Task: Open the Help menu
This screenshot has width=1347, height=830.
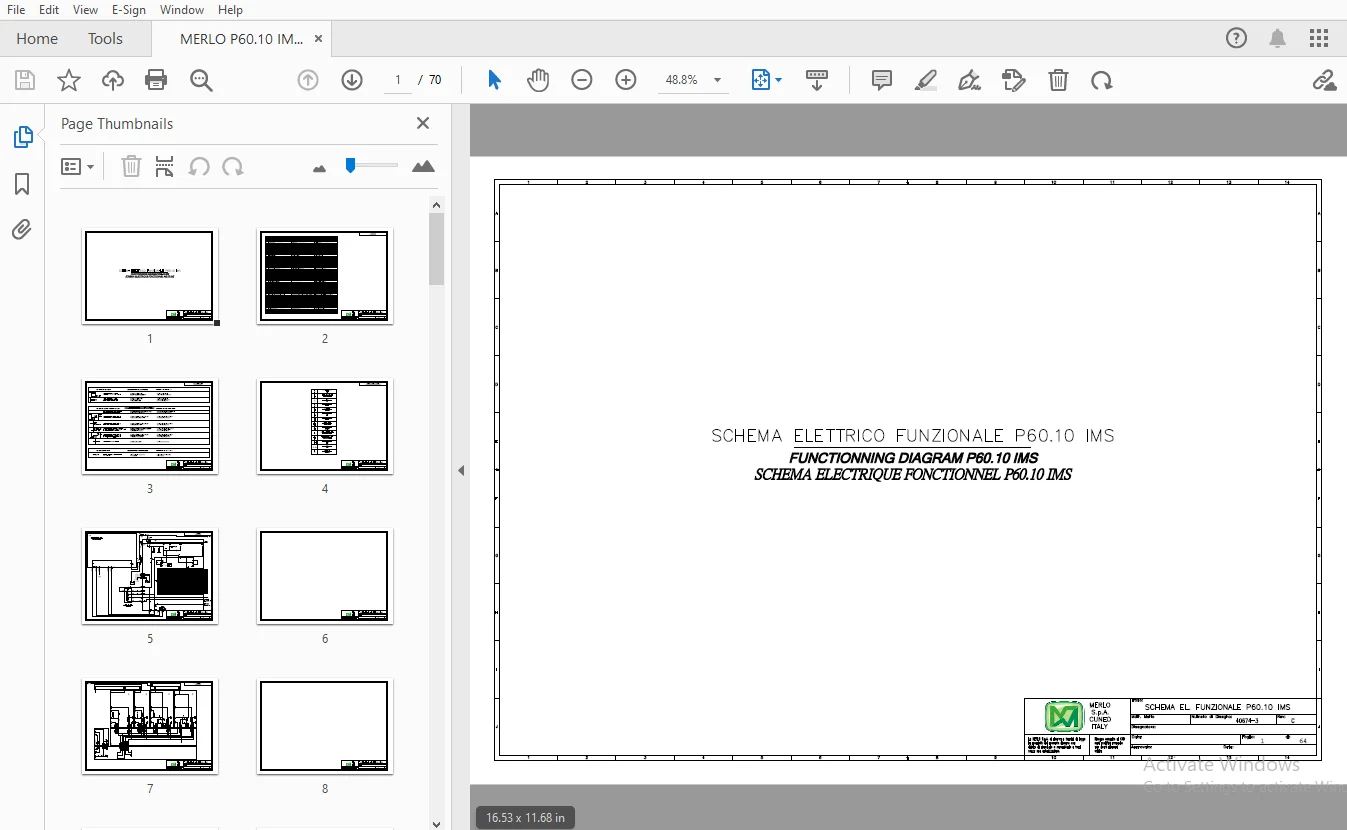Action: (x=230, y=10)
